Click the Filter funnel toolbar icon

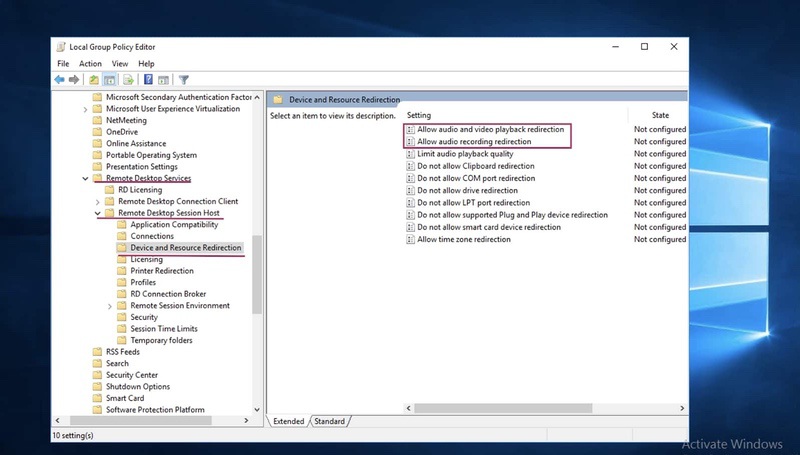tap(184, 80)
